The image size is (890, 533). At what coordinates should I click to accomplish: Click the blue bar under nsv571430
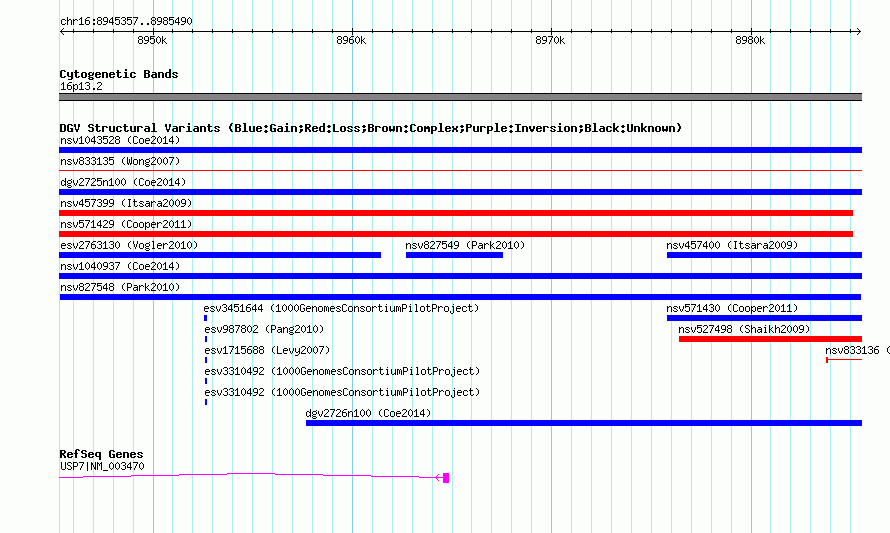(765, 318)
